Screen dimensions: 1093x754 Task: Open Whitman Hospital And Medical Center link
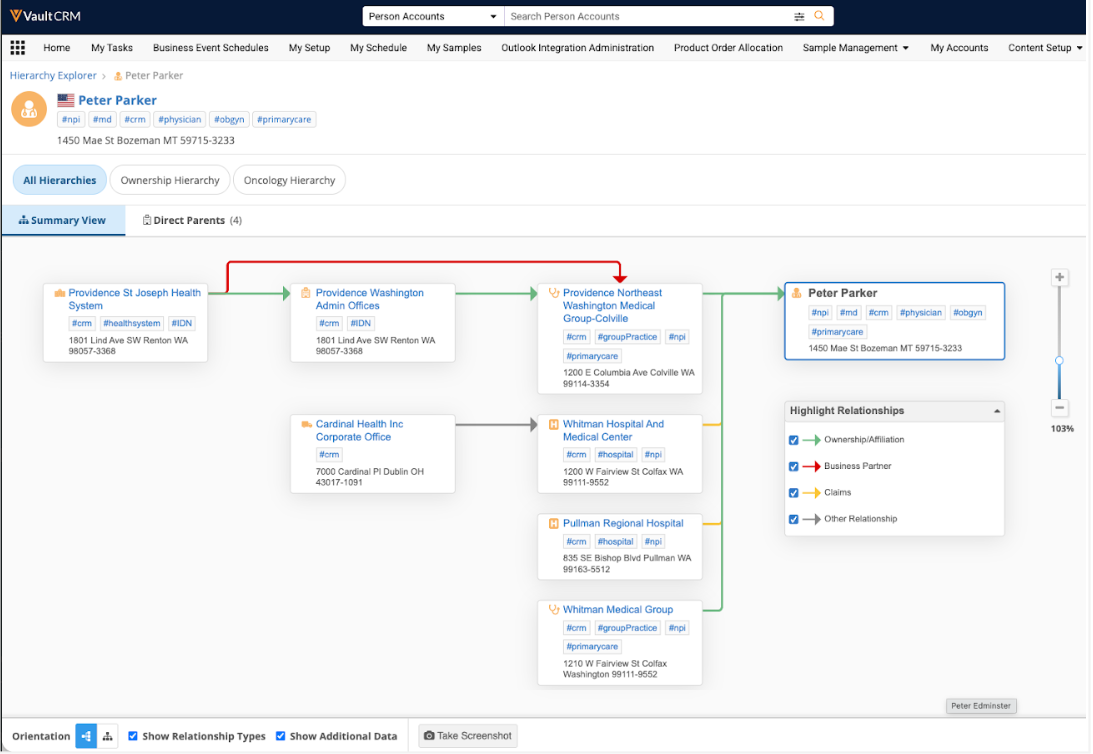click(x=613, y=430)
